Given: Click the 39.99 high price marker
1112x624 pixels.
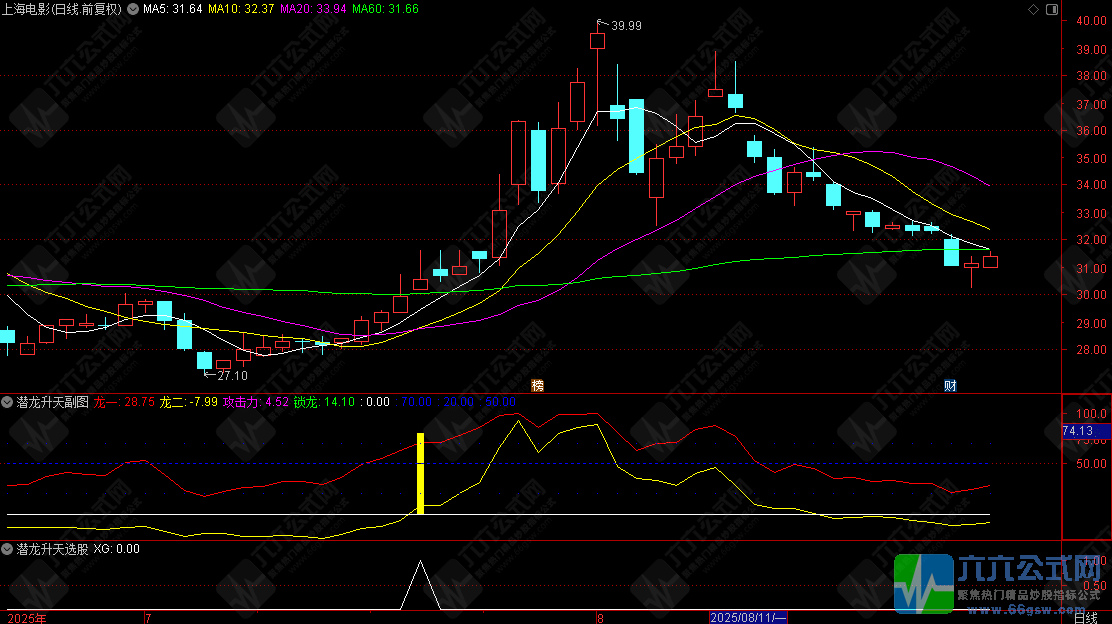Looking at the screenshot, I should pos(626,26).
